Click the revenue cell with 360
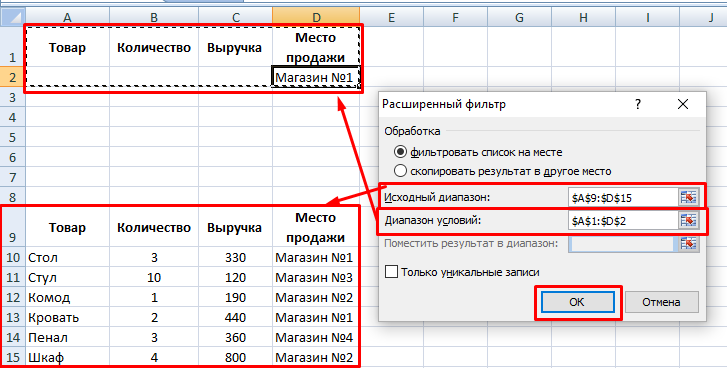The height and width of the screenshot is (368, 727). click(x=236, y=338)
